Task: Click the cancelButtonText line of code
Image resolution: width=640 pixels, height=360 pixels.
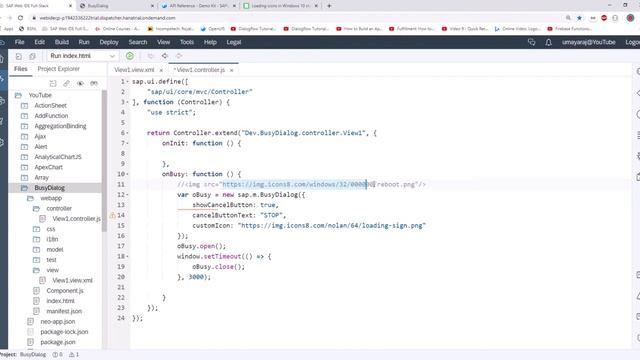Action: [239, 215]
